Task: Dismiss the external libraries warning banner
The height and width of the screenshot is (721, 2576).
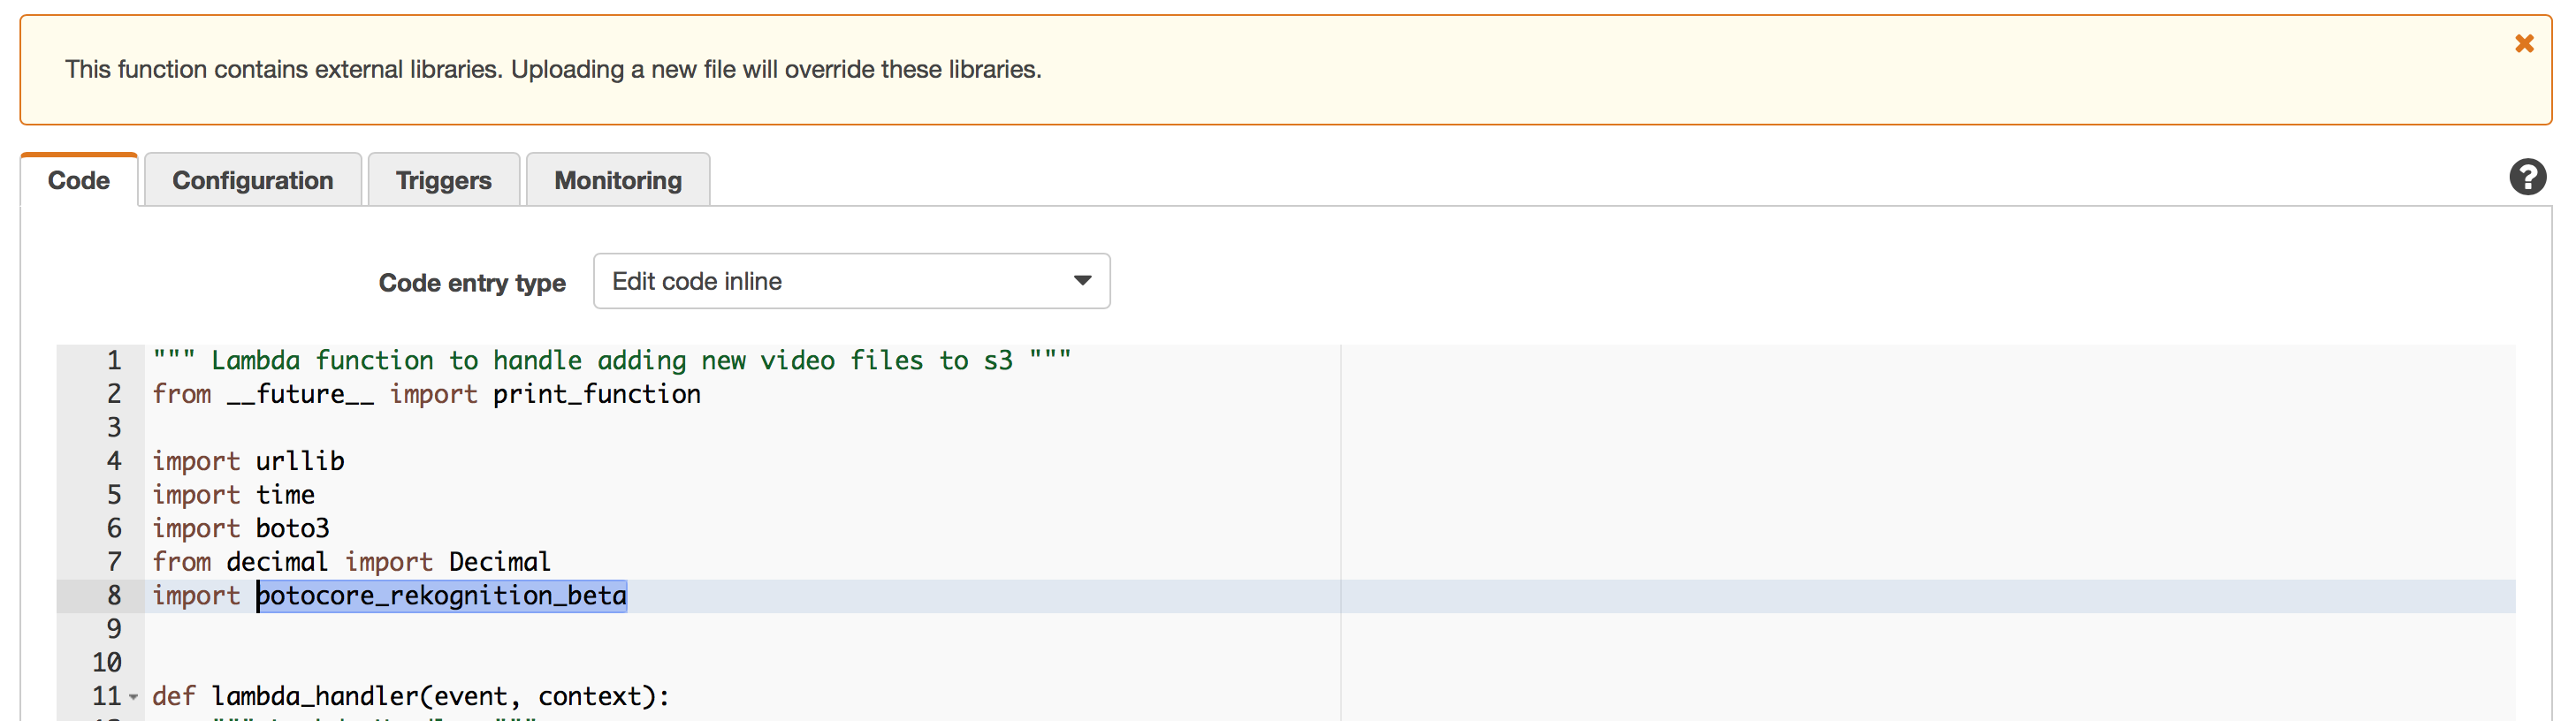Action: tap(2524, 44)
